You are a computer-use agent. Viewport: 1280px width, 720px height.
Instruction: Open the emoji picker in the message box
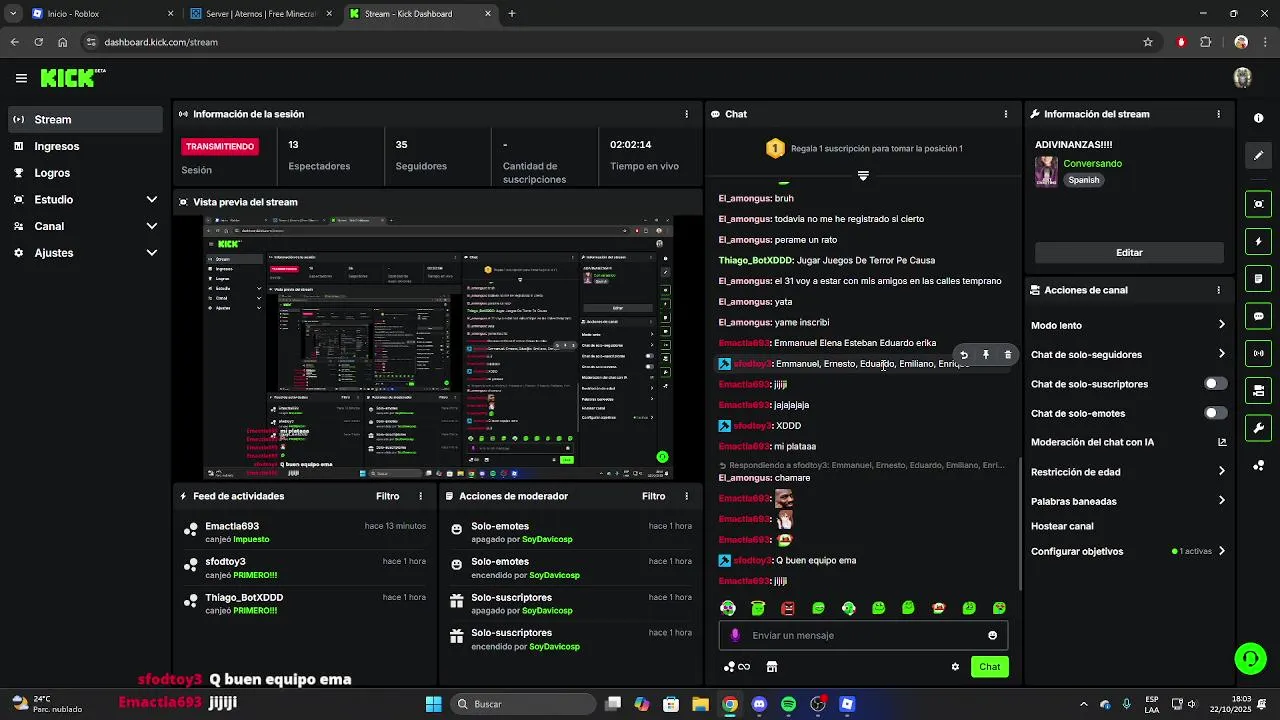992,635
